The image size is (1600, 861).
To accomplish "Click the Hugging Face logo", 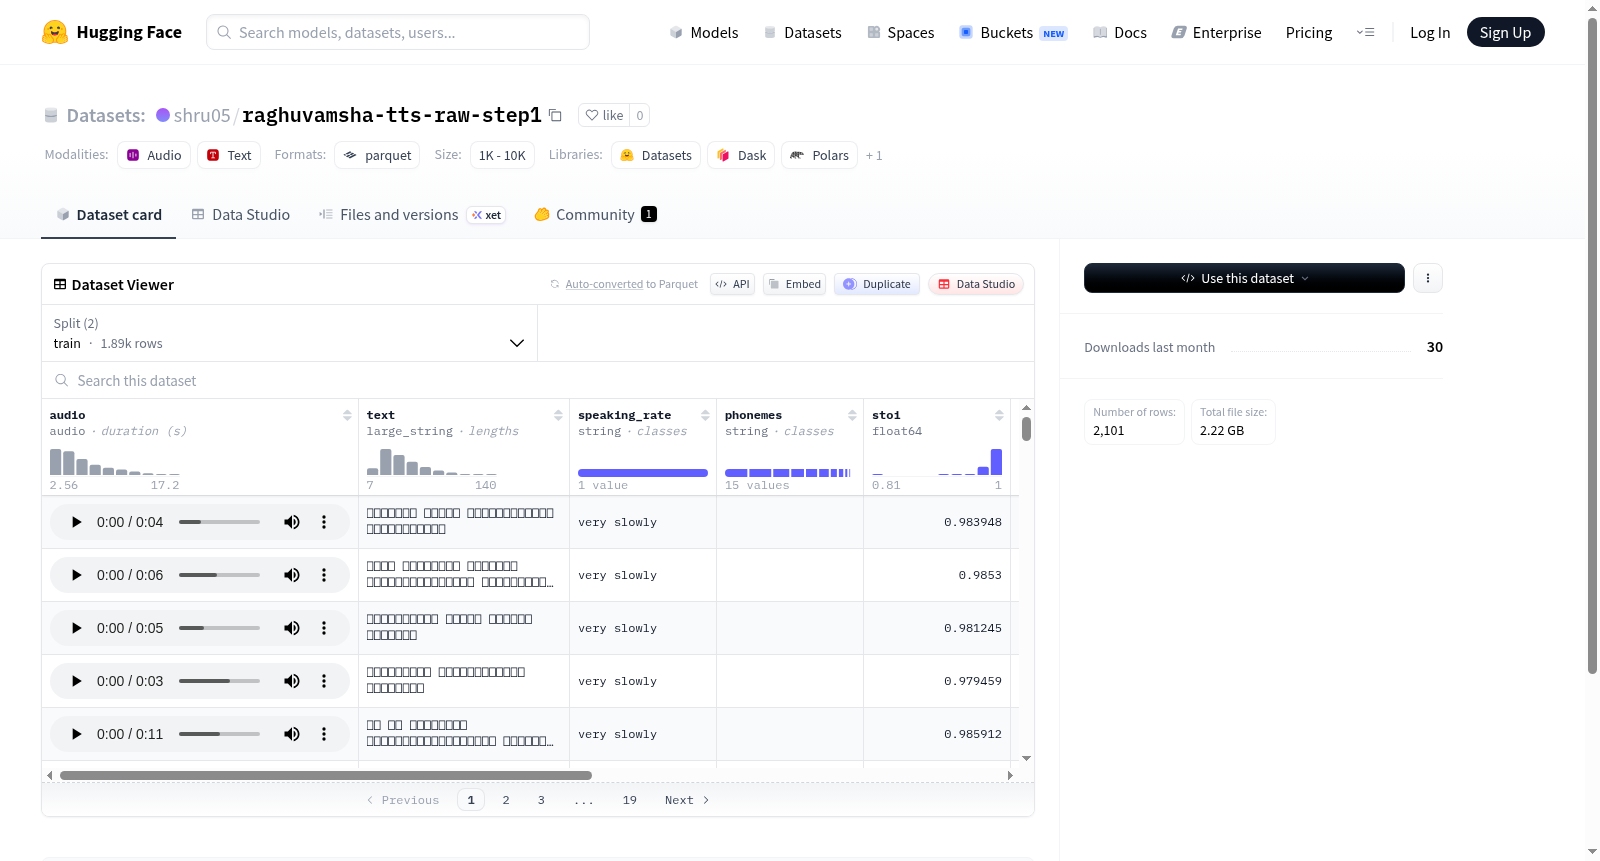I will [111, 32].
